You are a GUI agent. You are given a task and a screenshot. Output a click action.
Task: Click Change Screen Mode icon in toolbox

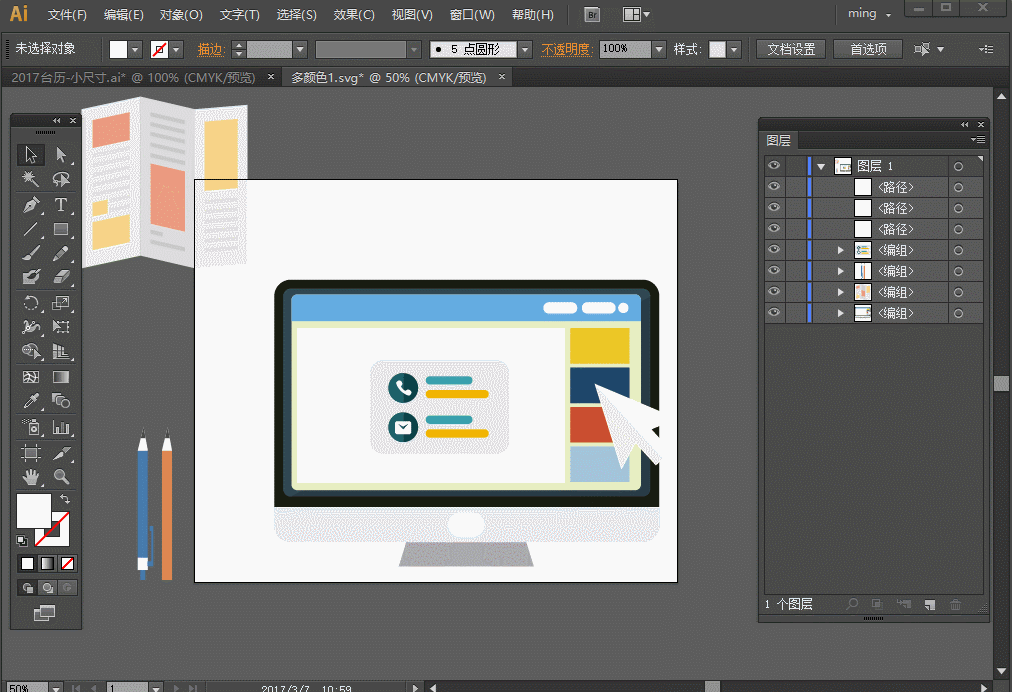pos(45,613)
